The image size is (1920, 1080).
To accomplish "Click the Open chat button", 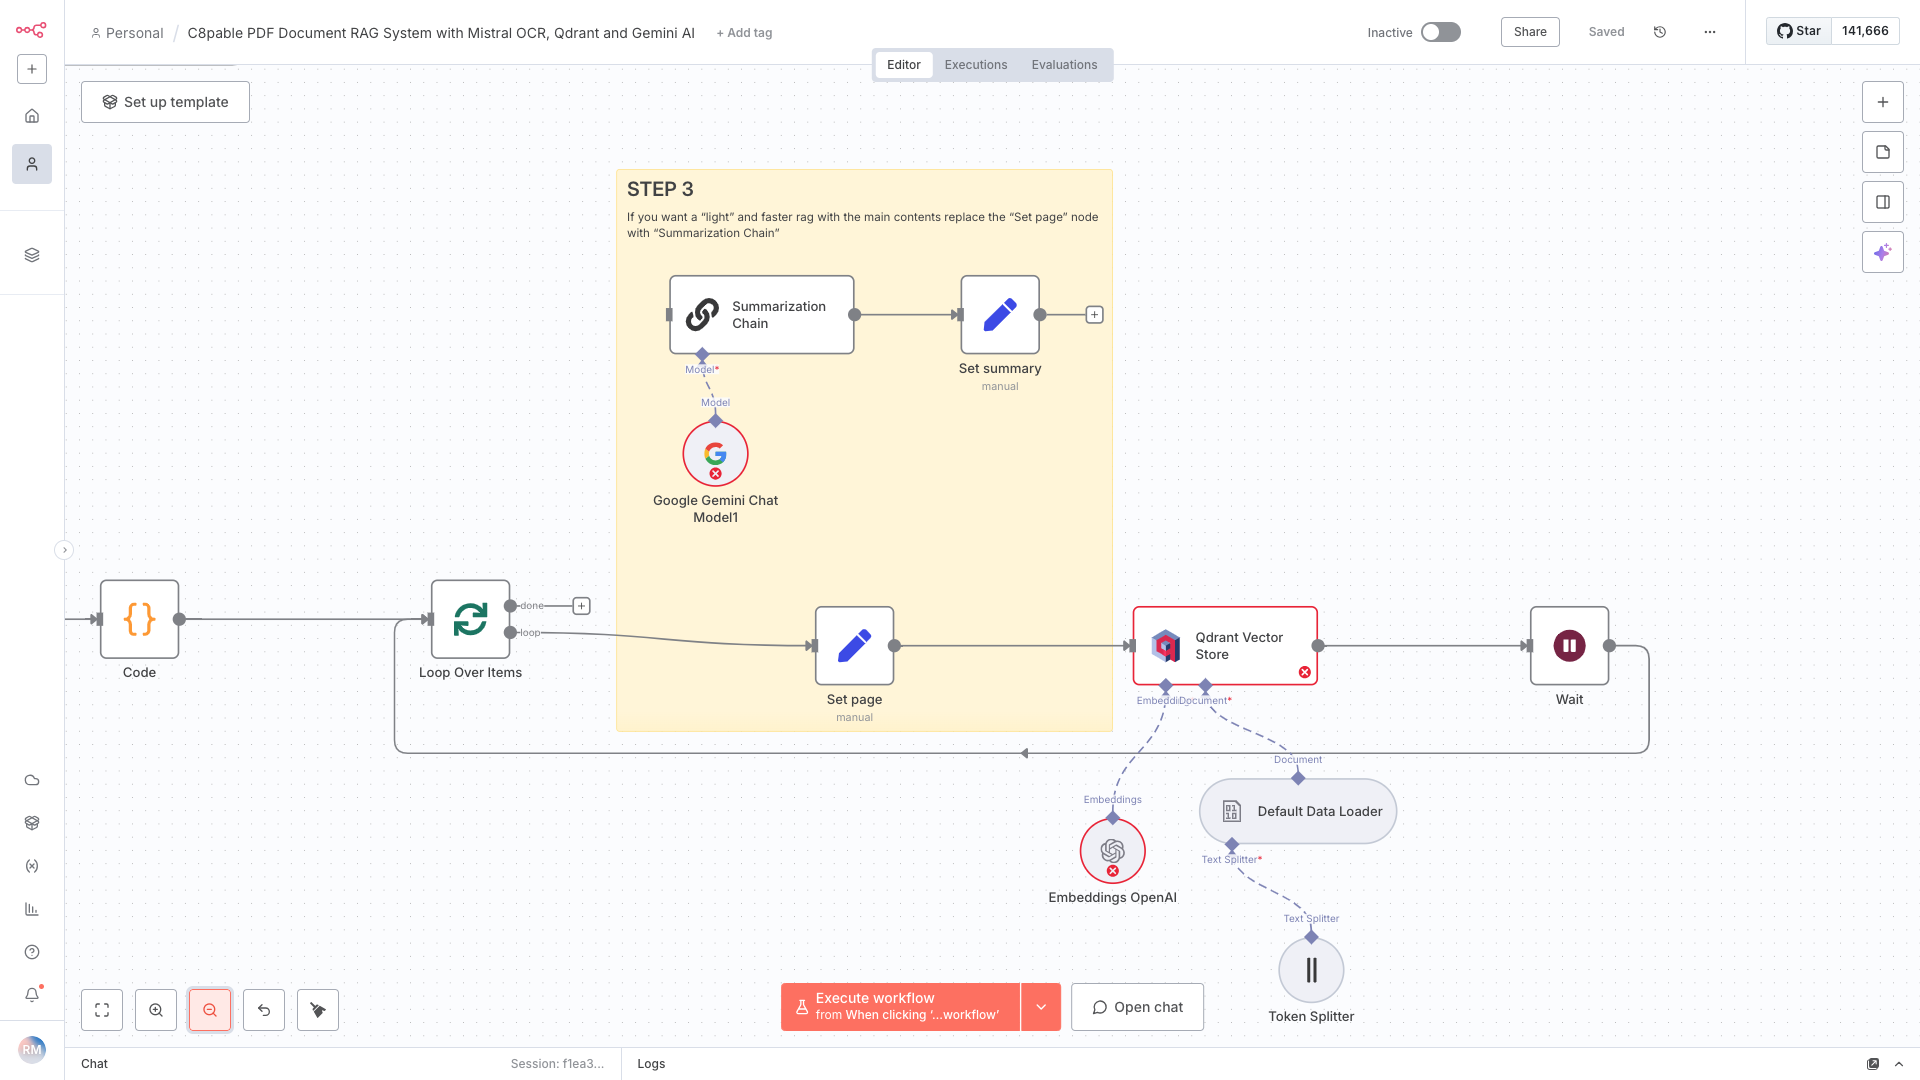I will (x=1137, y=1007).
